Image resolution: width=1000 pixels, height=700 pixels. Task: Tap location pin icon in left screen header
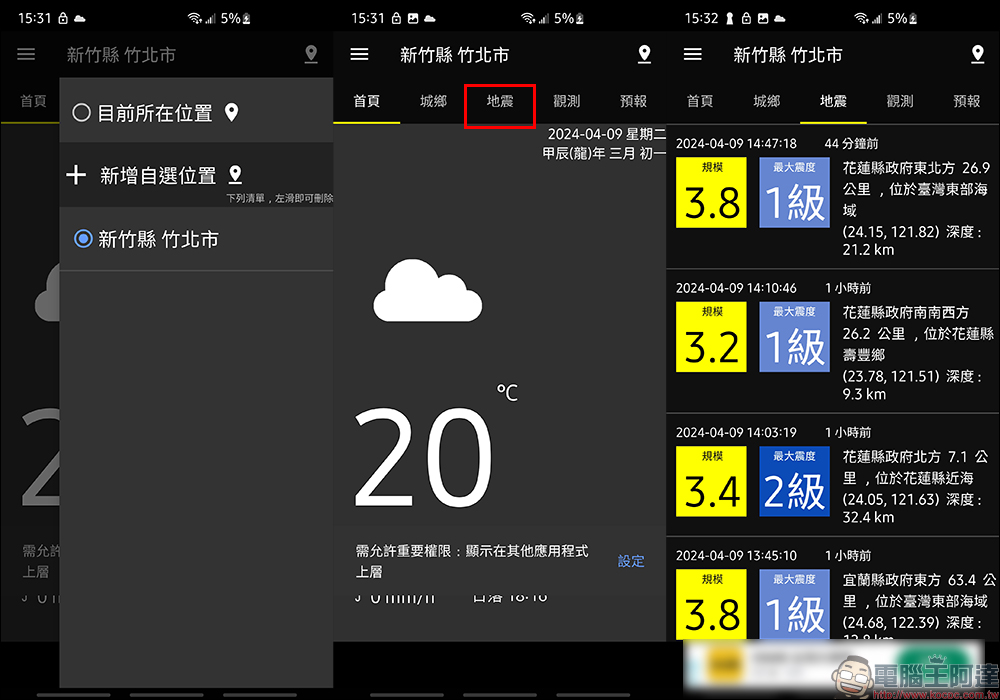311,54
